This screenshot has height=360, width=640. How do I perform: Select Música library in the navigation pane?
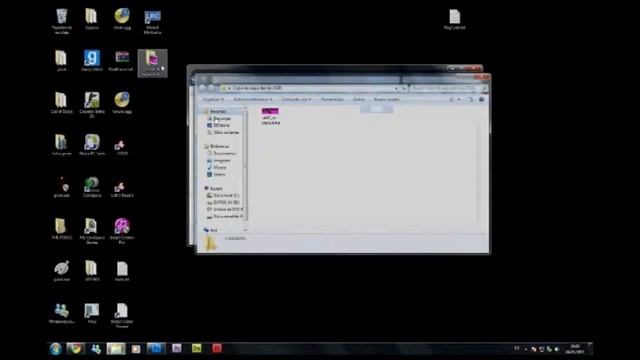pyautogui.click(x=220, y=167)
